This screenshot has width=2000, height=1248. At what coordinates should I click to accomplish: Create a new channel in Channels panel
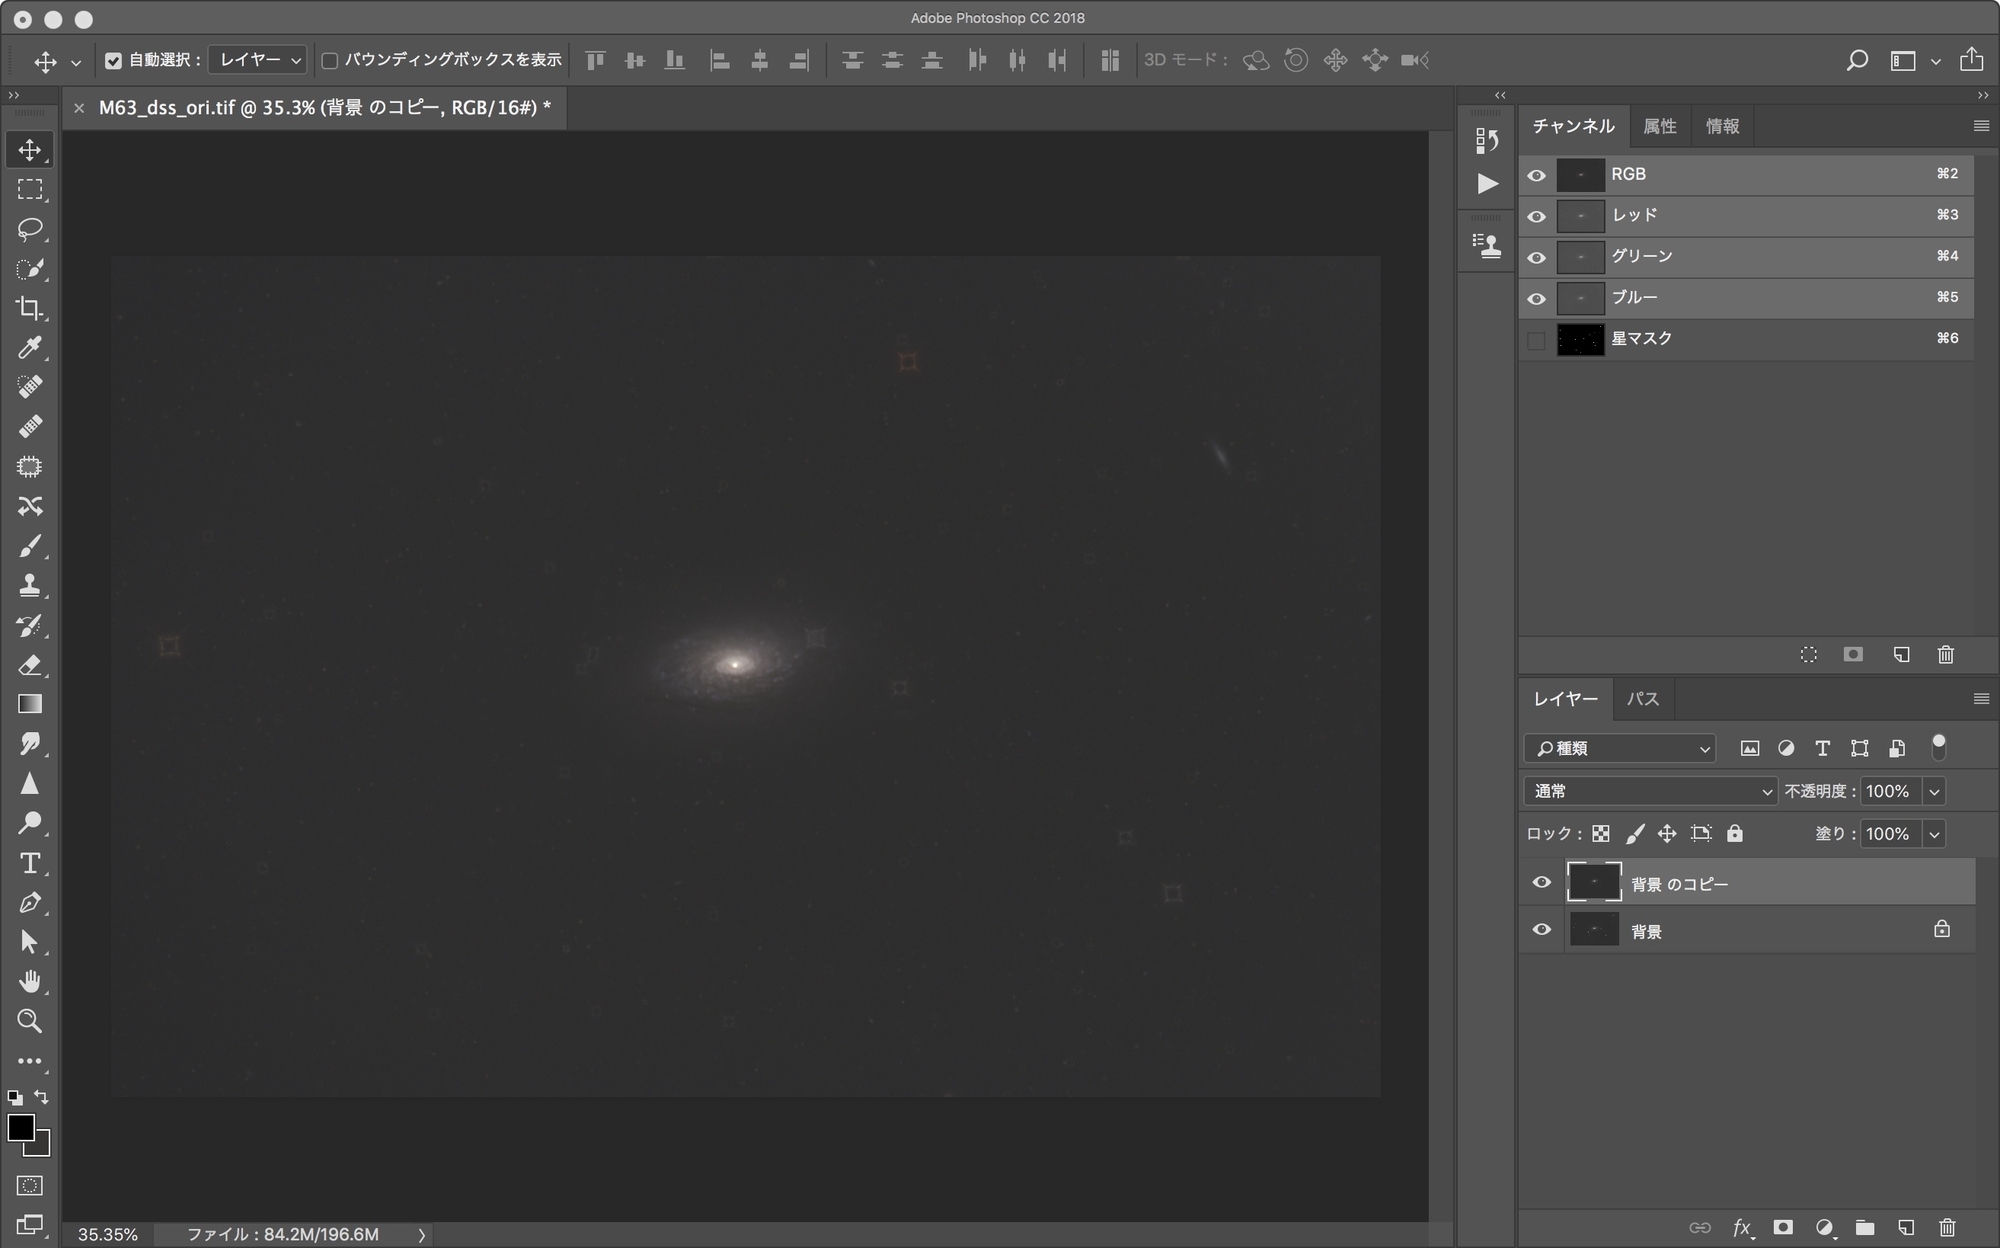tap(1901, 655)
